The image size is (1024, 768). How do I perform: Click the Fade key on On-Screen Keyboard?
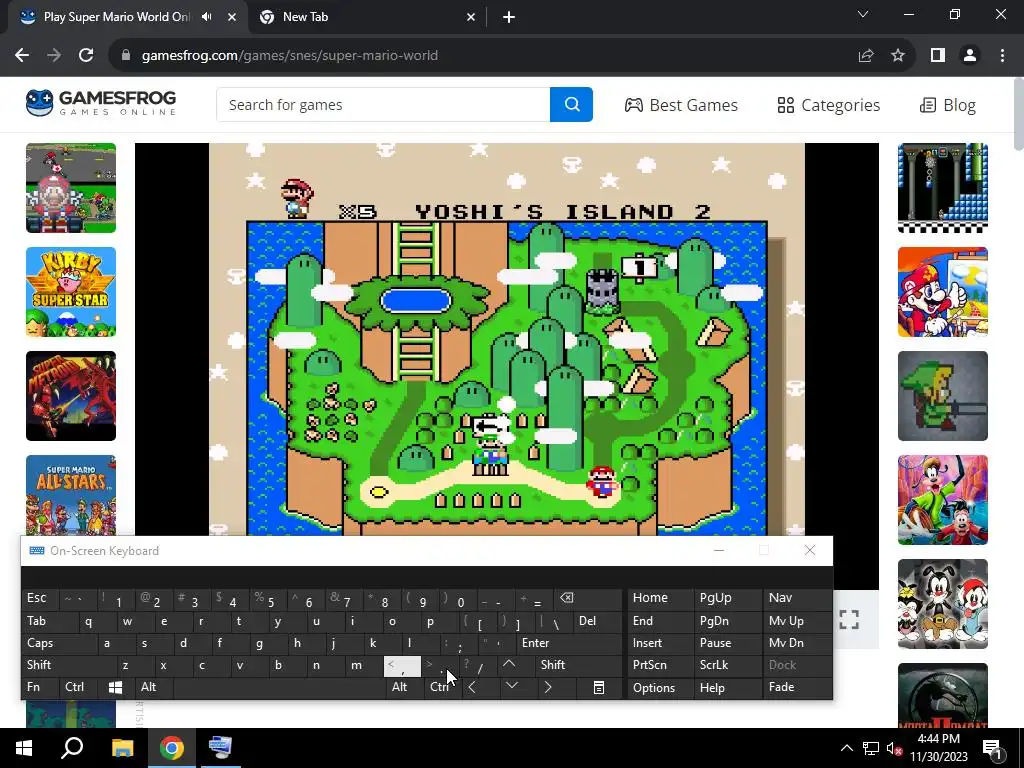797,687
